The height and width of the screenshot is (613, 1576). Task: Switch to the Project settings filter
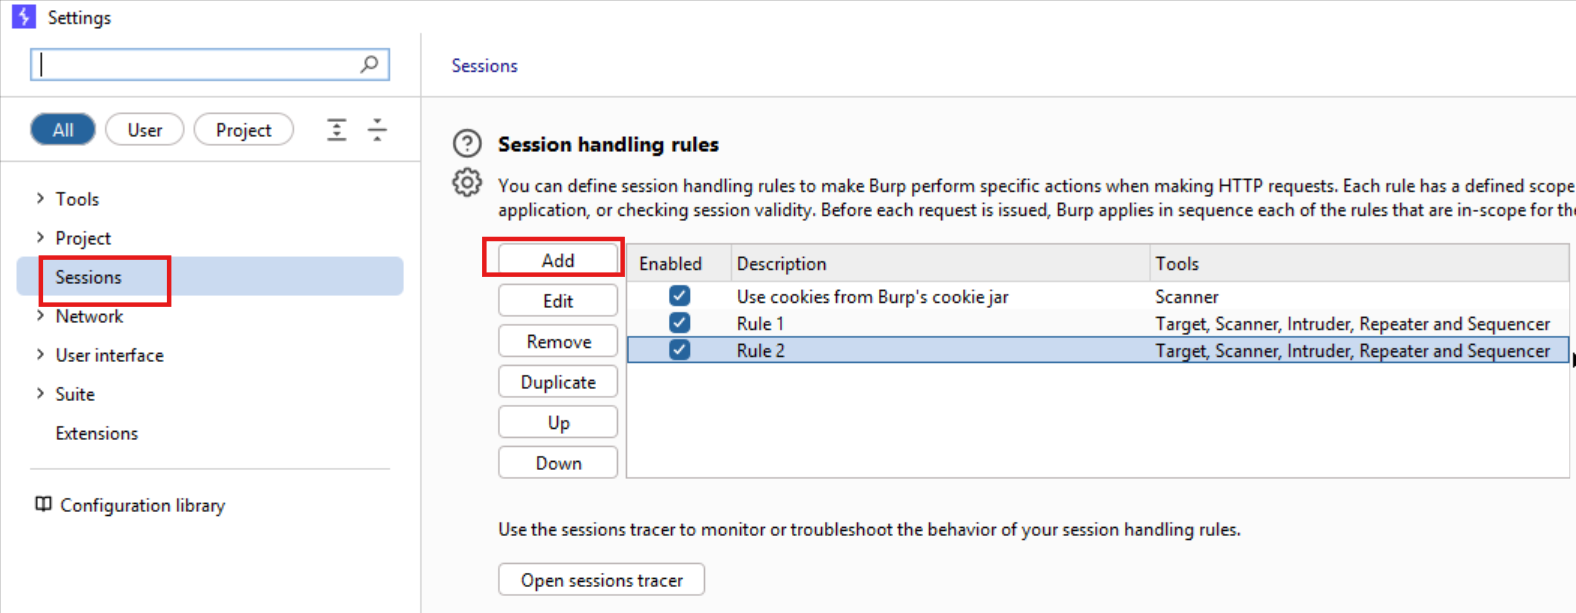pyautogui.click(x=243, y=130)
